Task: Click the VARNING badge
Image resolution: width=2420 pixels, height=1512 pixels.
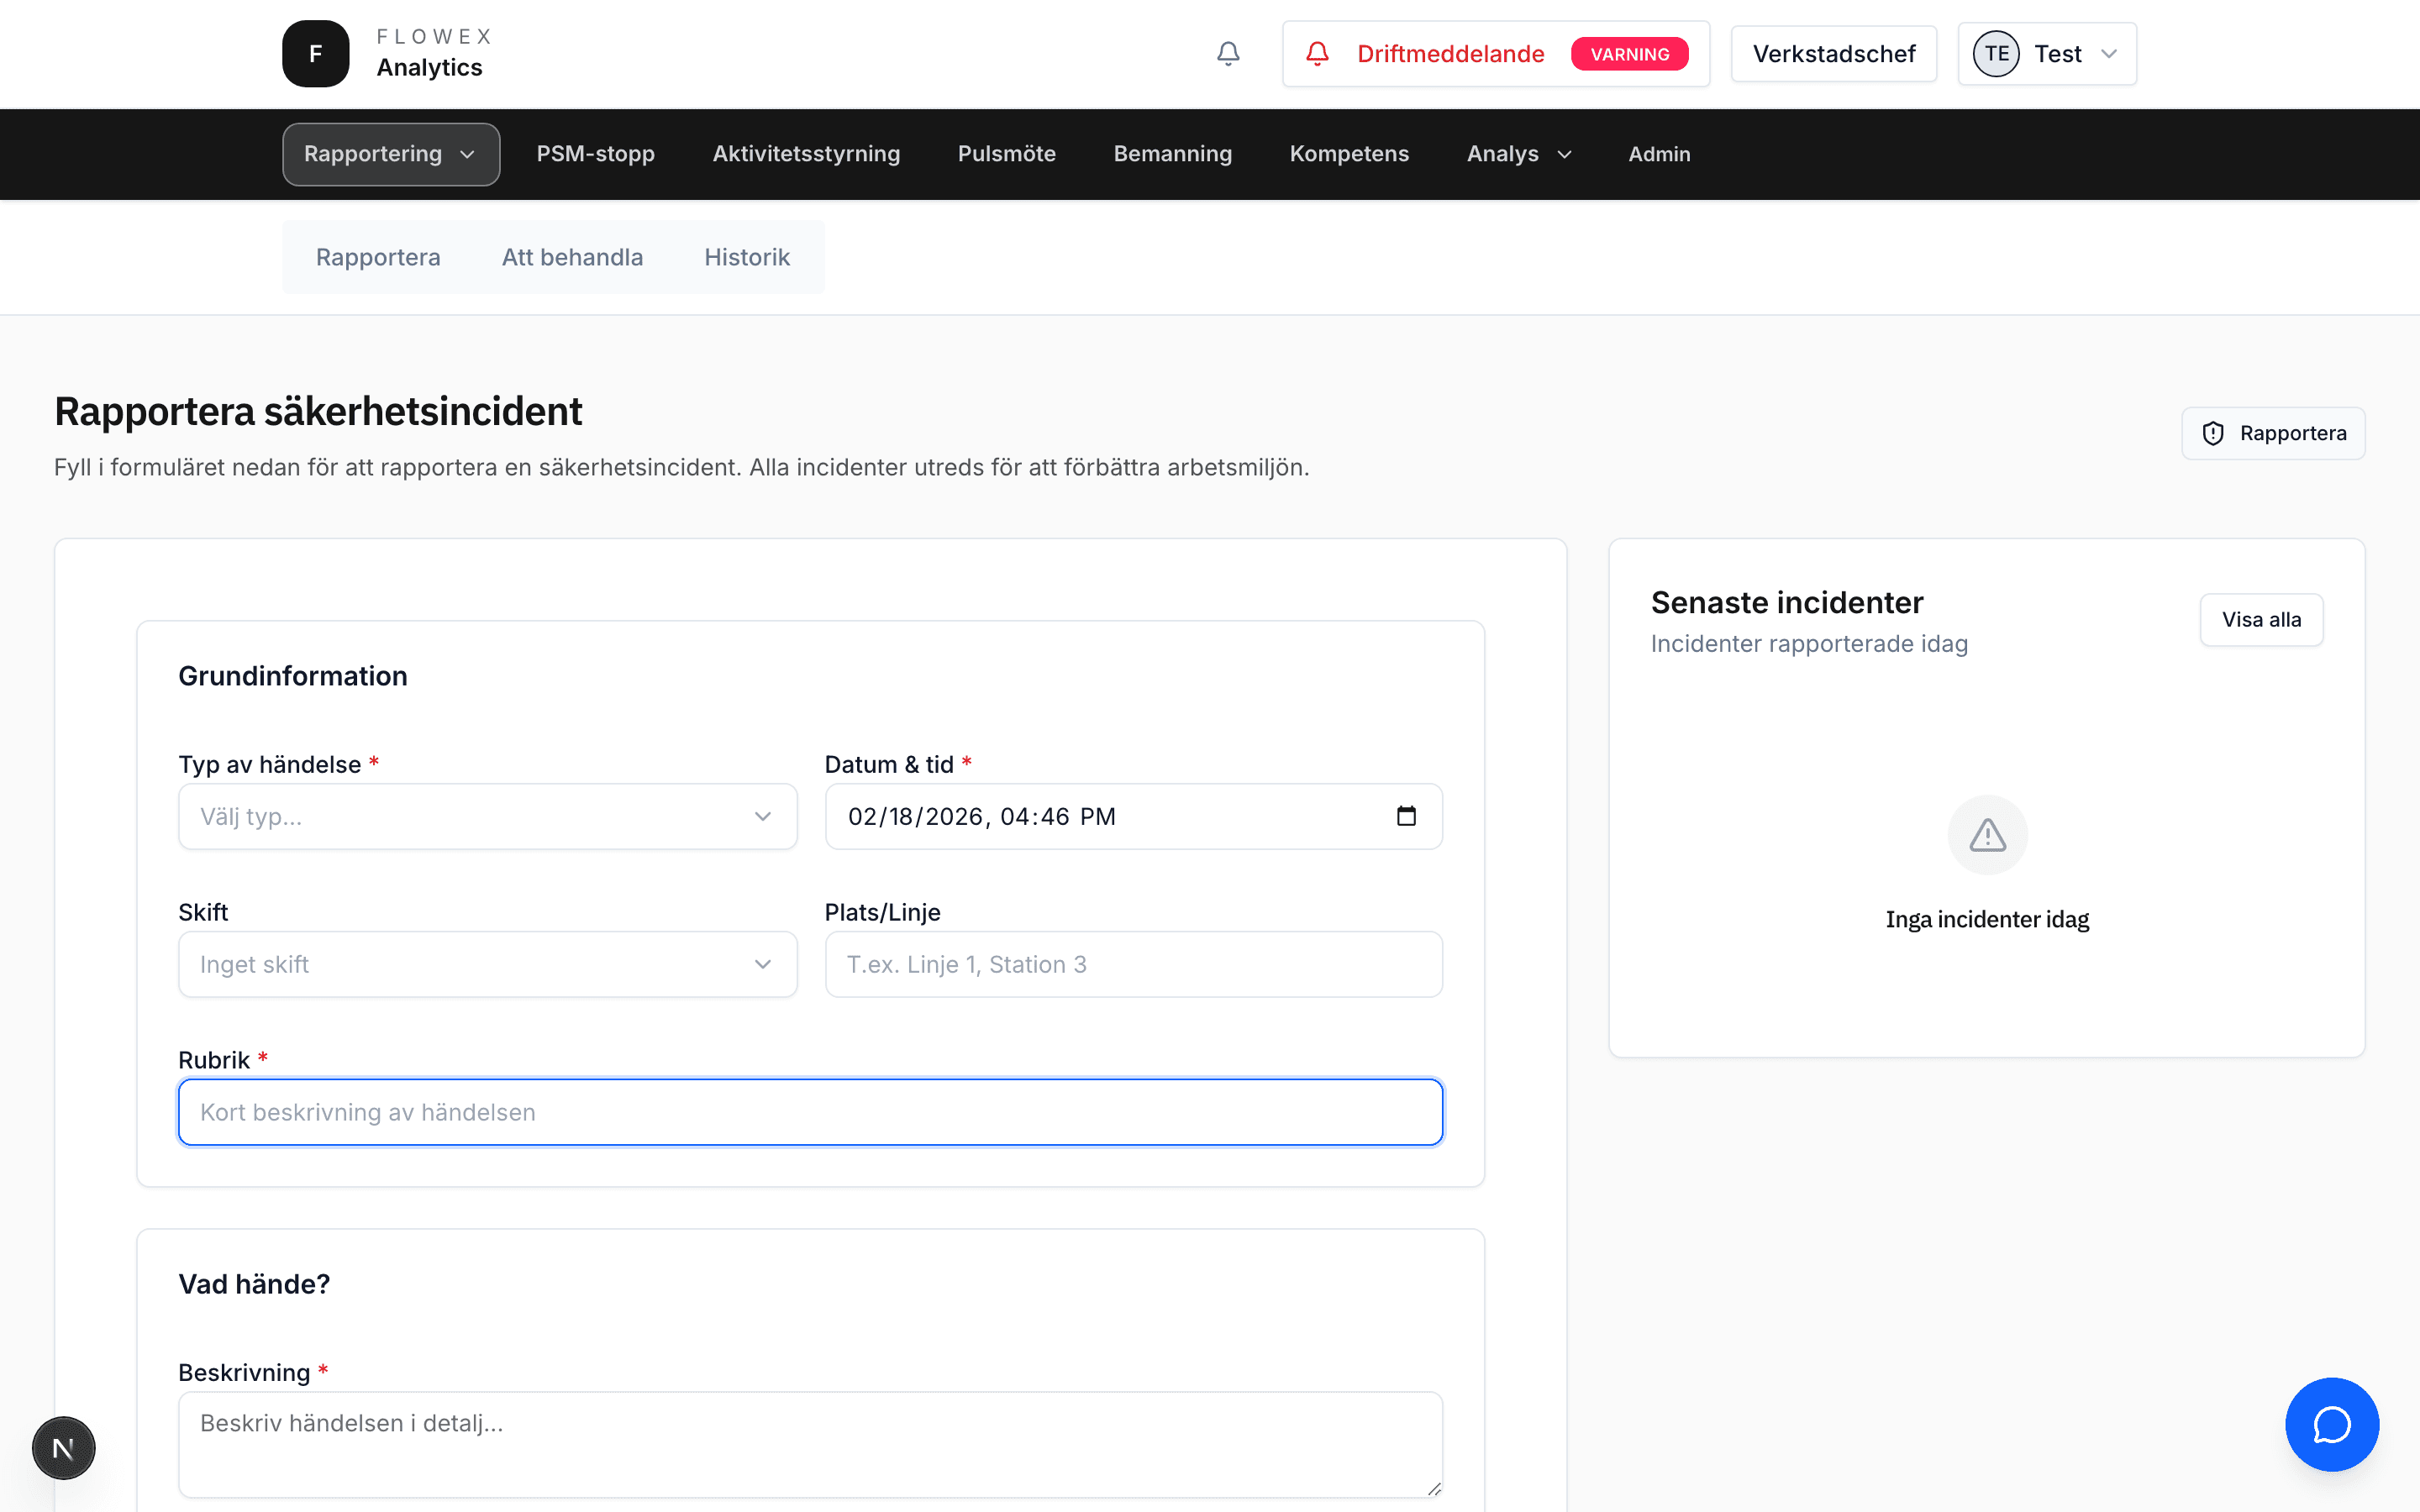Action: [1629, 54]
